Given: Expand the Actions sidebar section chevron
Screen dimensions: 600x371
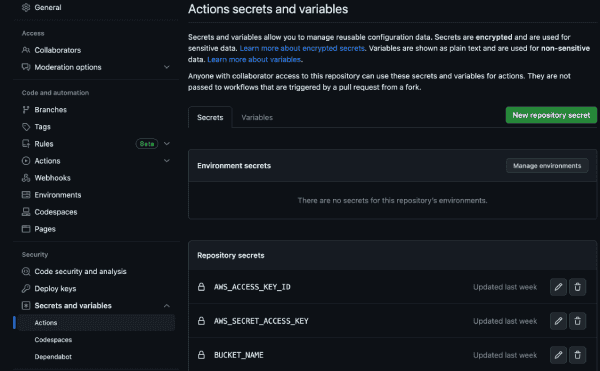Looking at the screenshot, I should click(x=167, y=161).
